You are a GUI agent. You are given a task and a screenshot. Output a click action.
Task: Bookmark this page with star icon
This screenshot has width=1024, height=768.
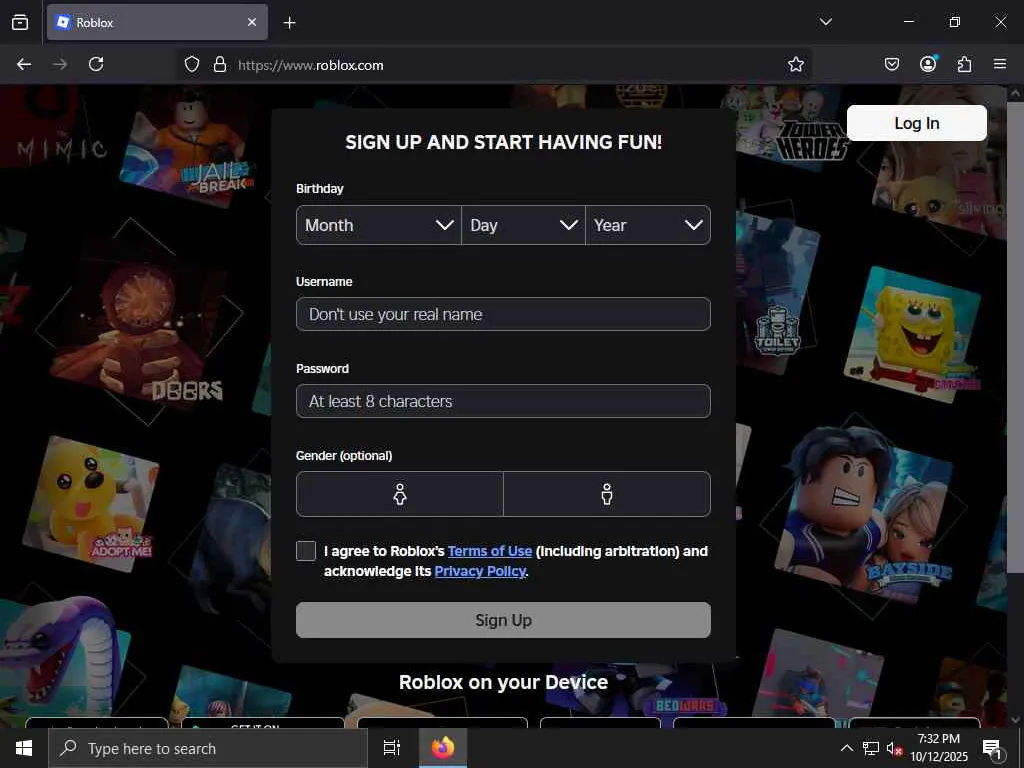[x=795, y=64]
